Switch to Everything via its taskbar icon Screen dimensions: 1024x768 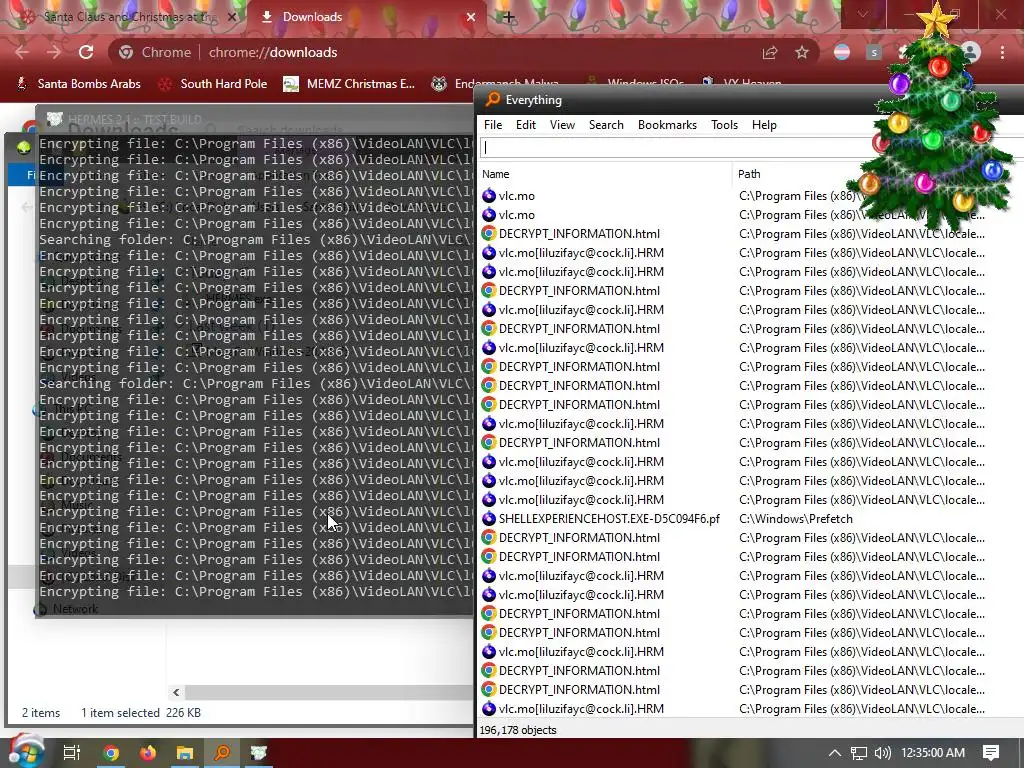pos(223,753)
